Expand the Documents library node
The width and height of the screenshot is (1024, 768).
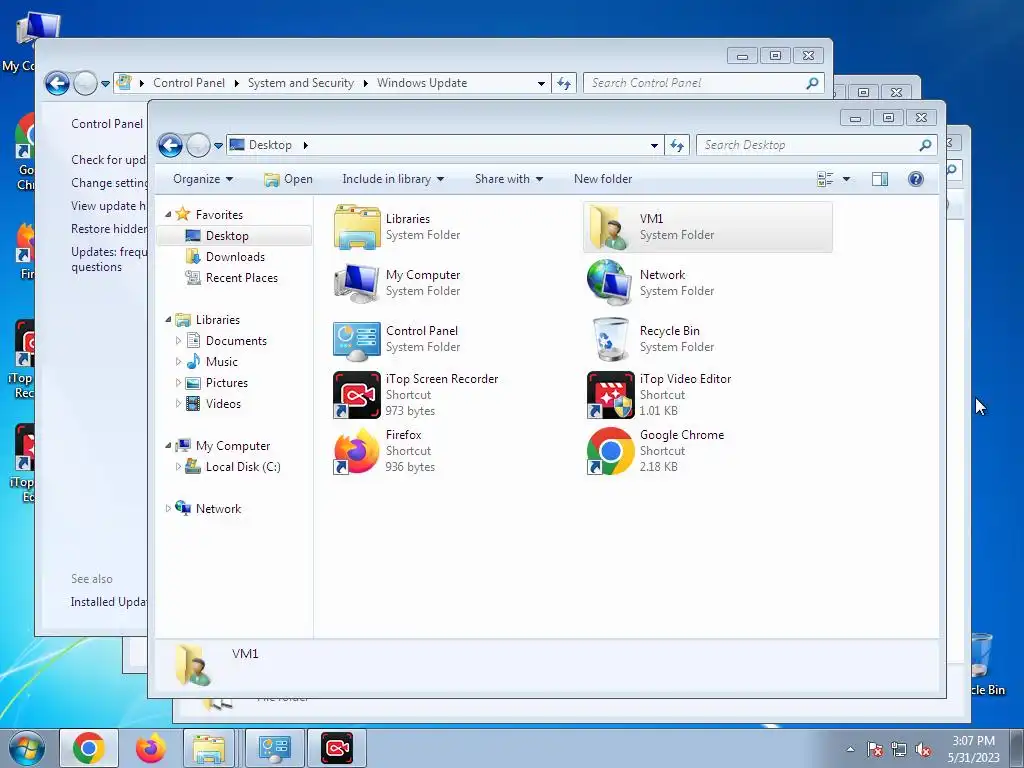coord(178,340)
